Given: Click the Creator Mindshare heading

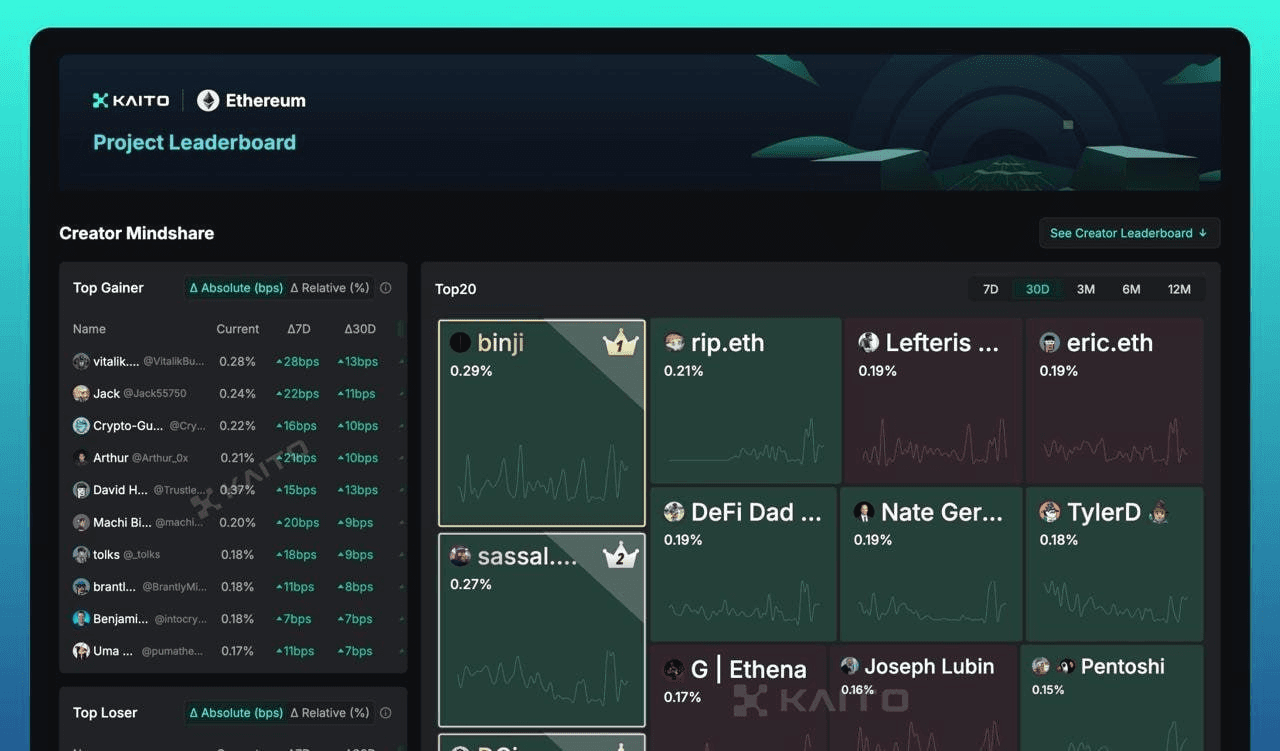Looking at the screenshot, I should coord(137,233).
